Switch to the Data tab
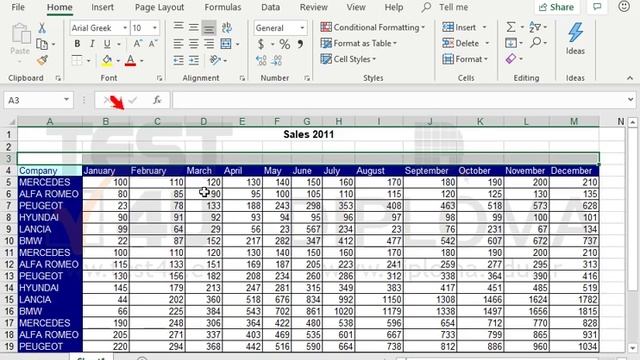Image resolution: width=640 pixels, height=360 pixels. (x=271, y=7)
